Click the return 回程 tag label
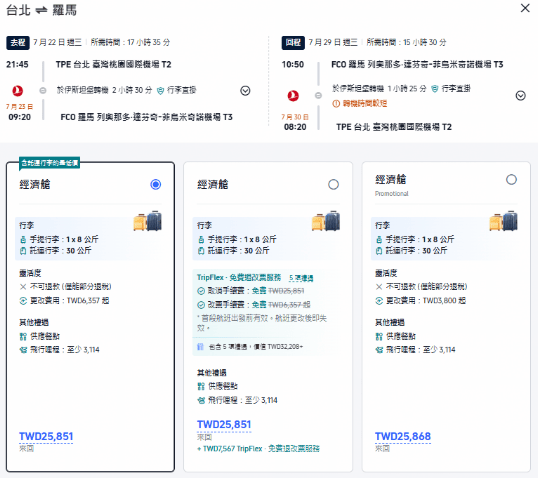The height and width of the screenshot is (478, 538). pos(293,43)
